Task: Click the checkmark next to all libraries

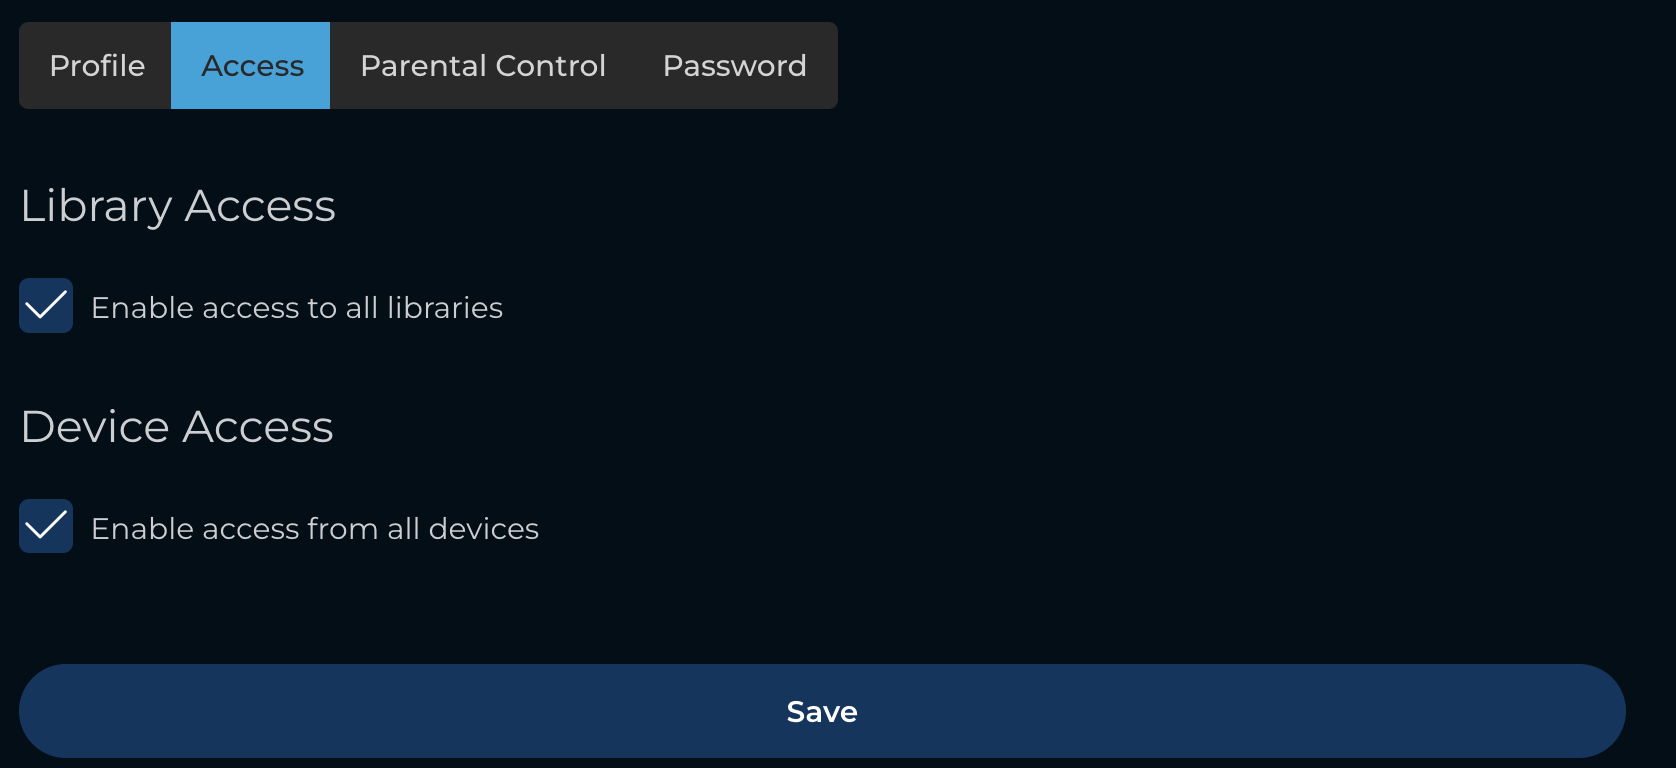Action: point(45,305)
